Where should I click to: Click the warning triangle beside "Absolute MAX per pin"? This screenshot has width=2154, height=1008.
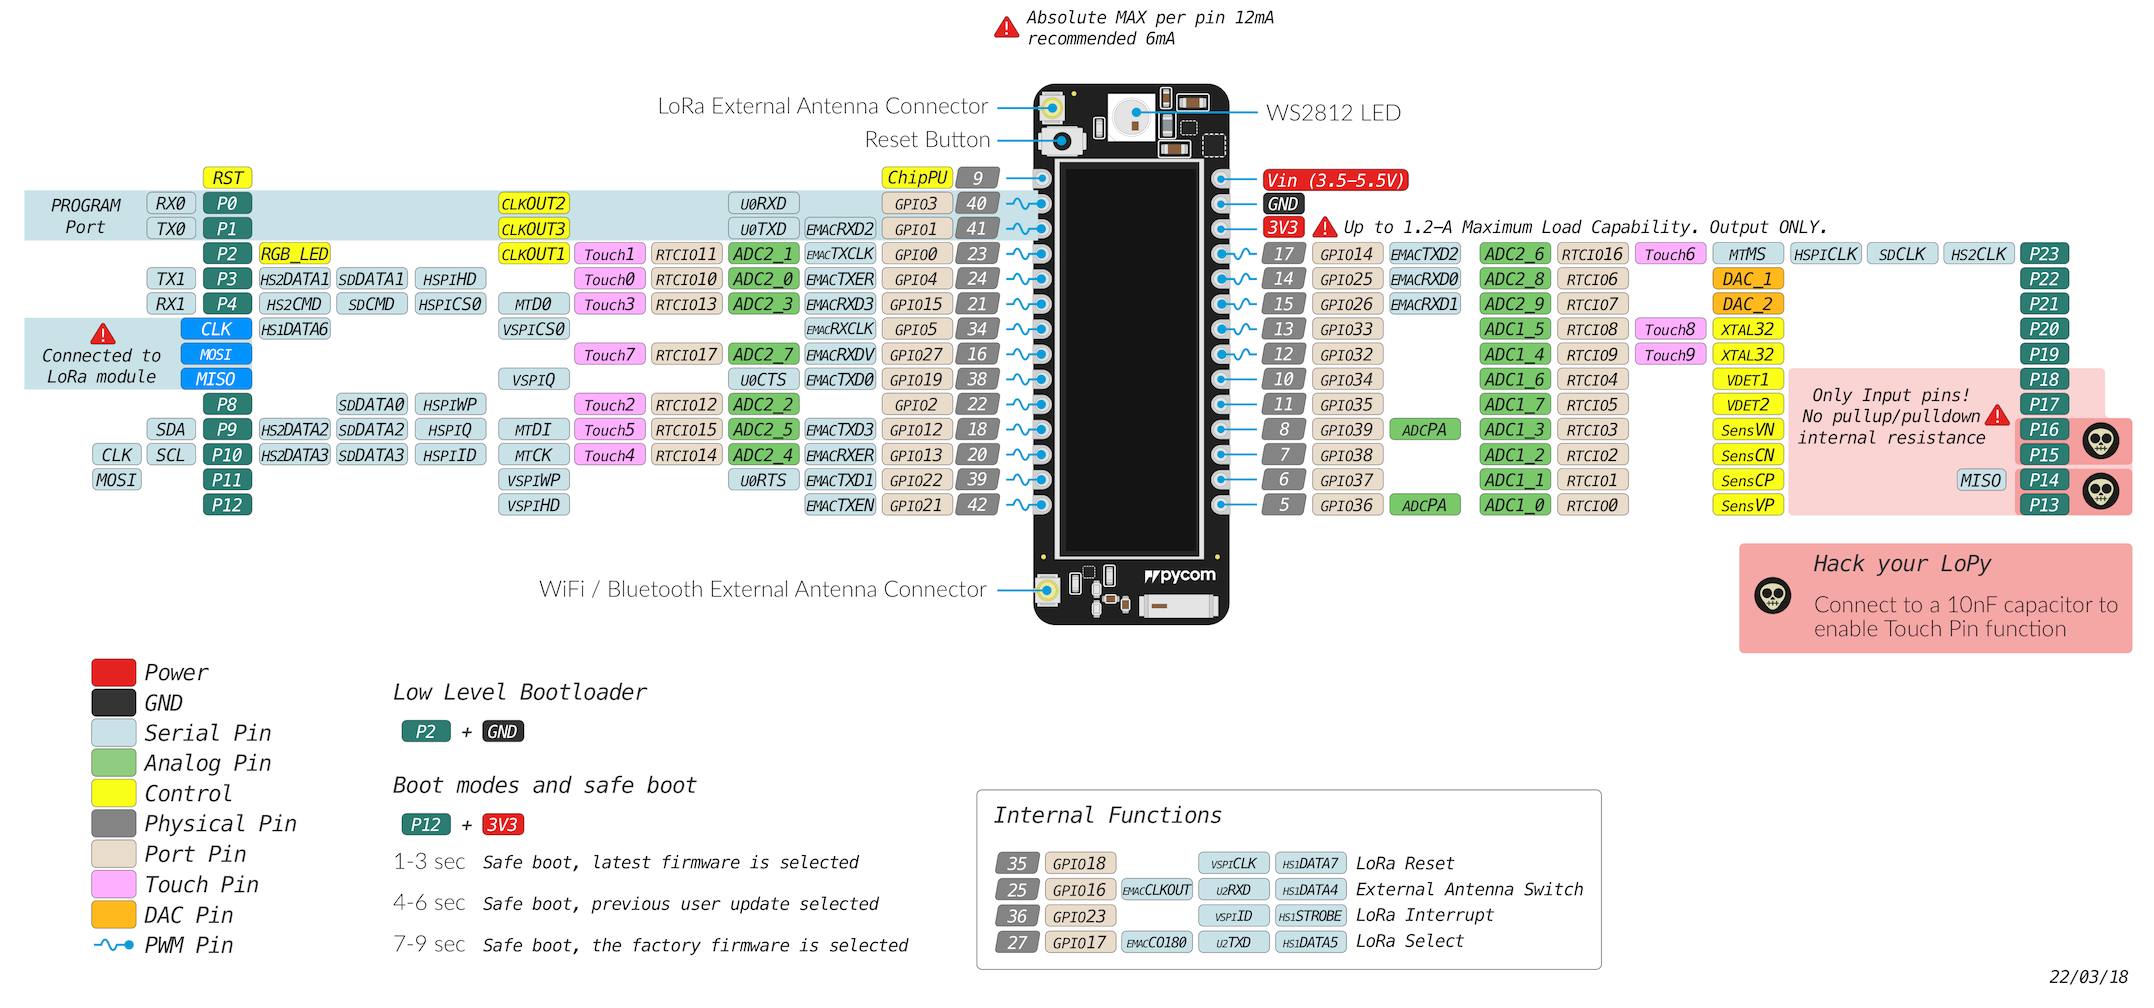coord(1006,28)
